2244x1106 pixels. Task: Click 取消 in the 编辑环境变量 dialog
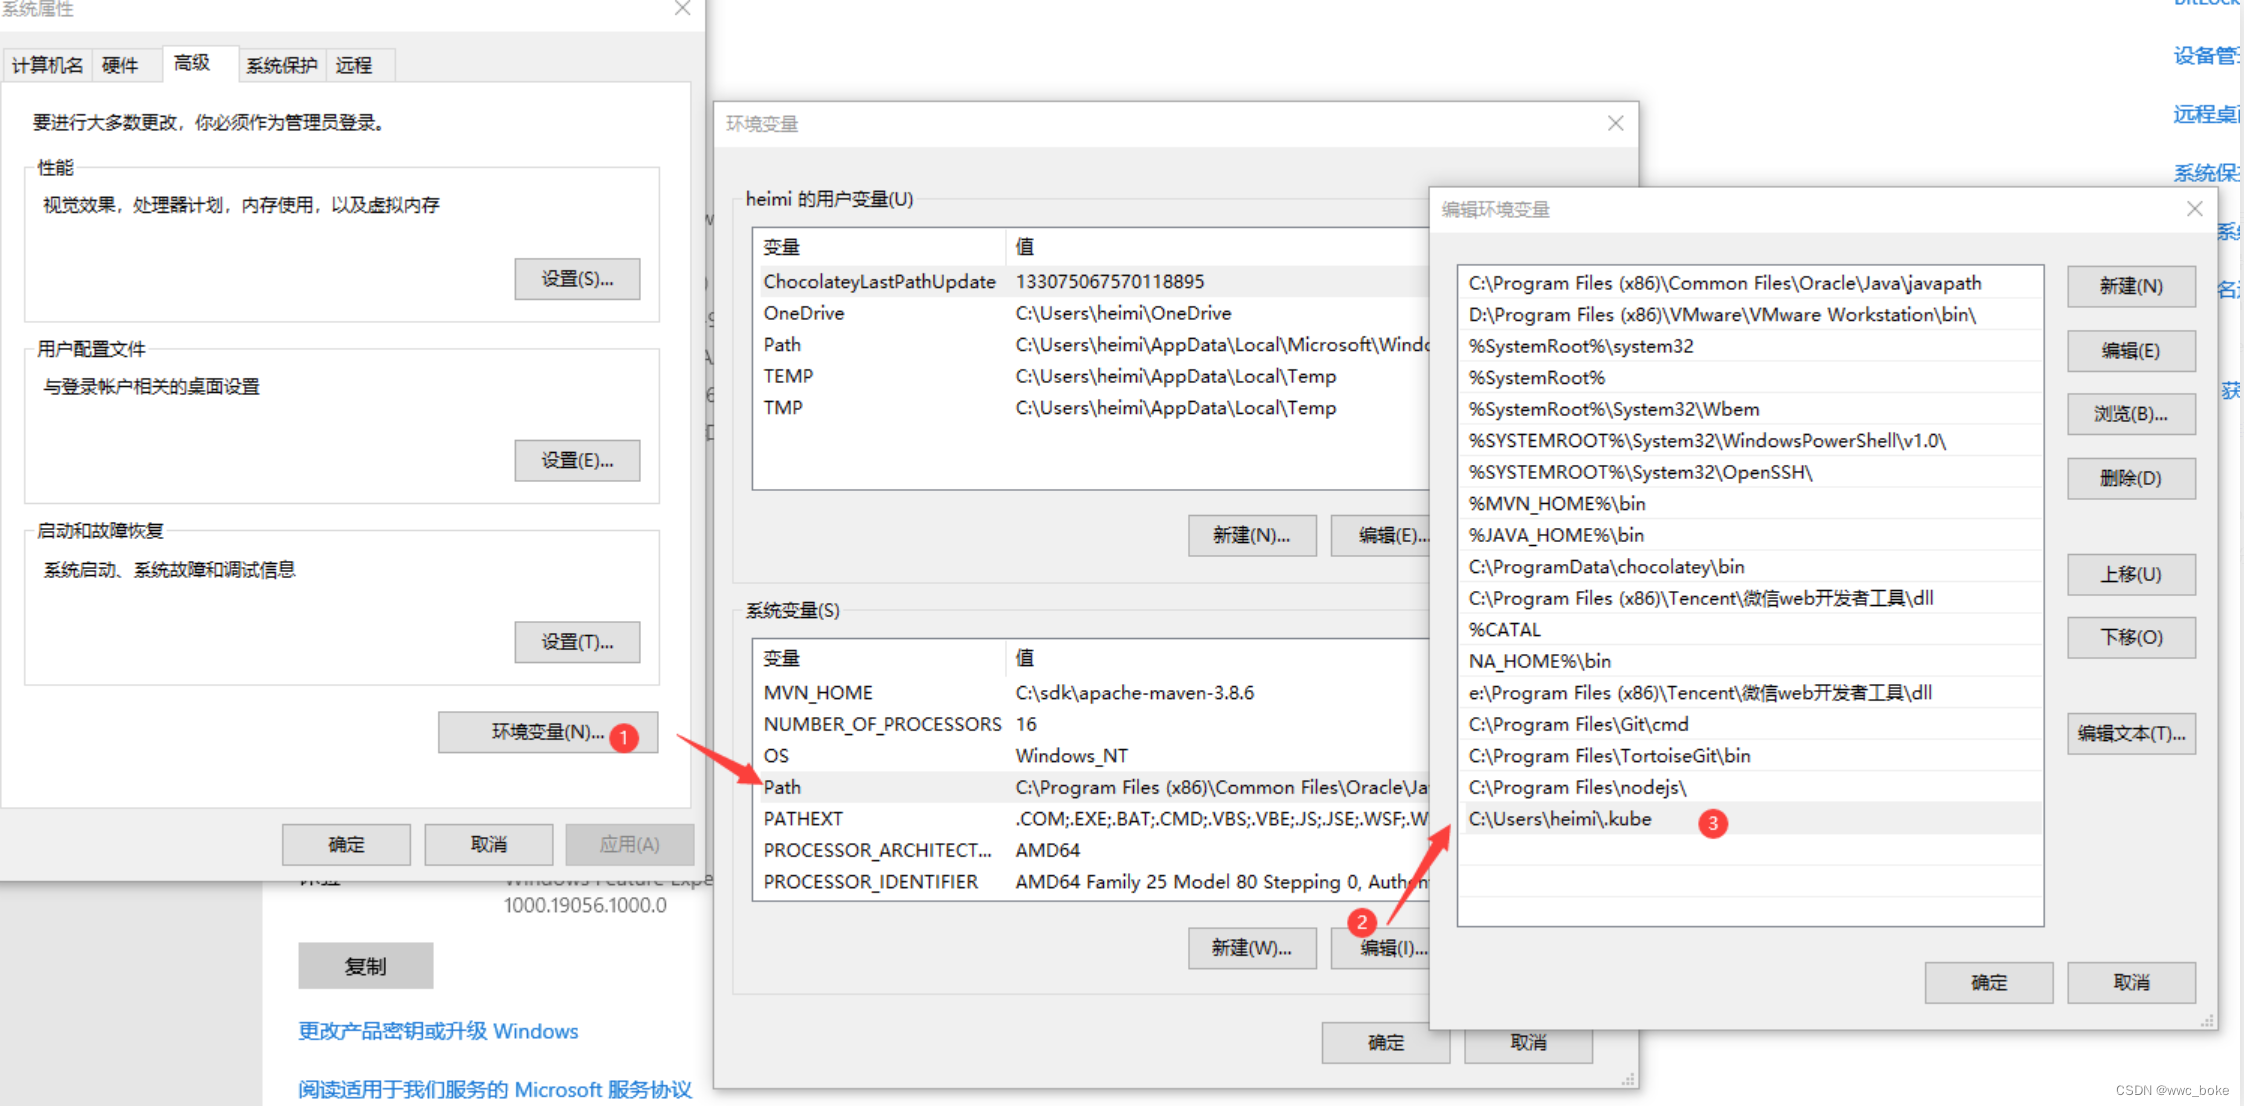coord(2131,983)
